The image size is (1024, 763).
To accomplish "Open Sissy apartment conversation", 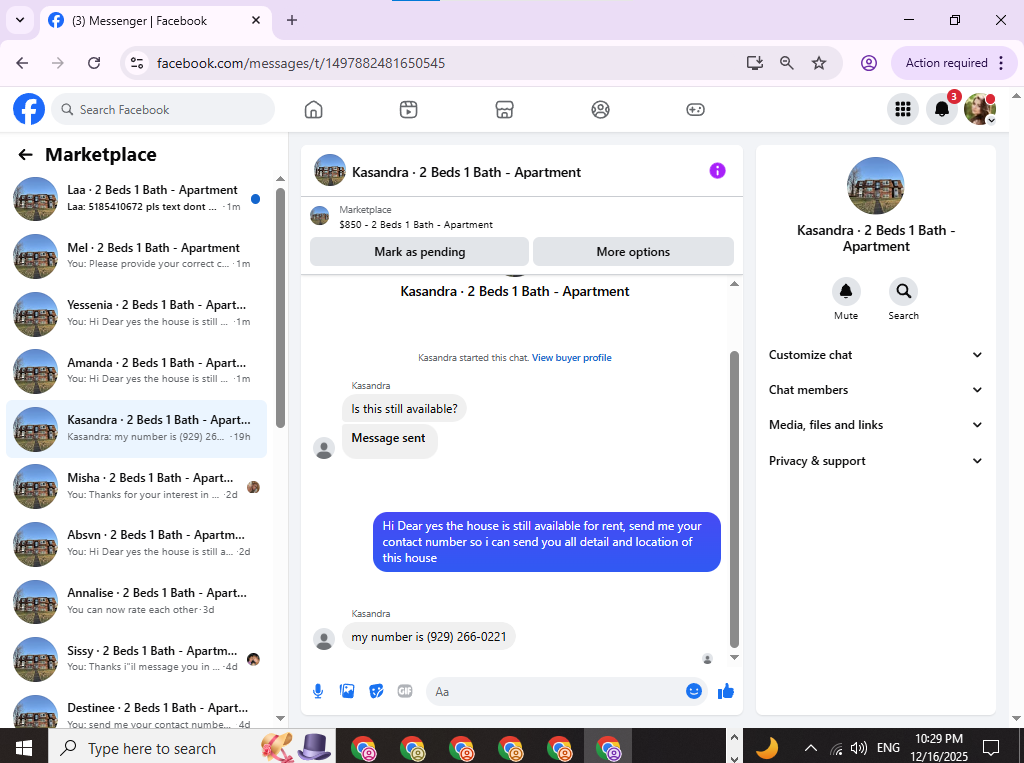I will pyautogui.click(x=136, y=658).
